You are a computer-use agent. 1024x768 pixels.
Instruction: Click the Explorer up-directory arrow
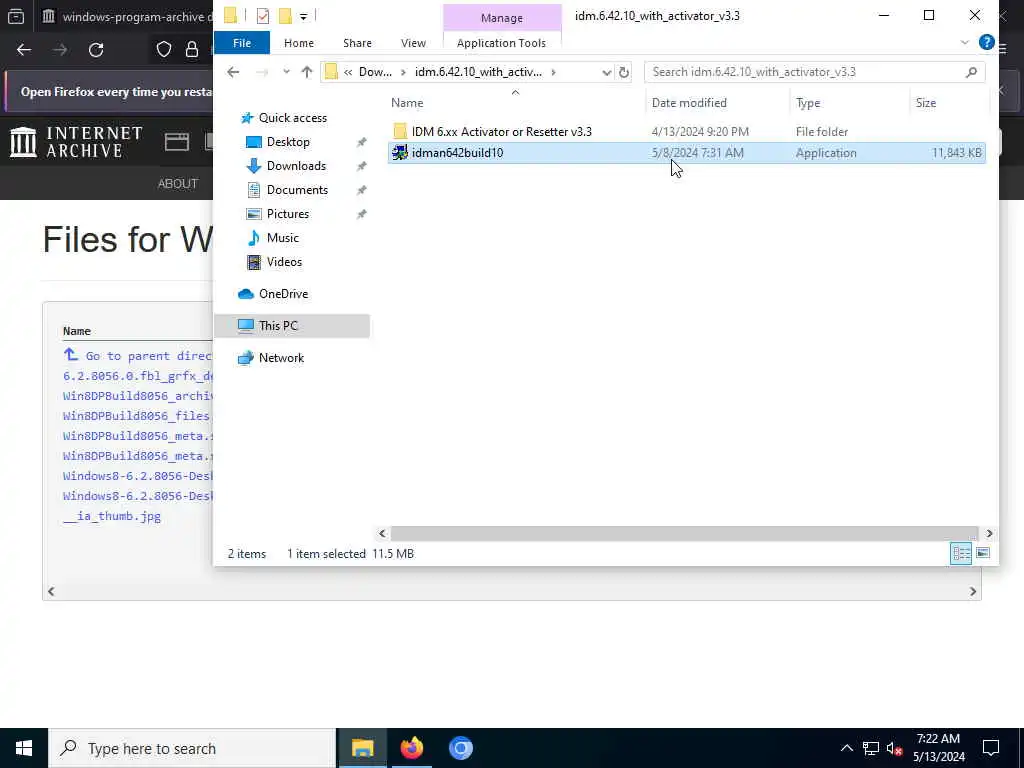coord(306,72)
